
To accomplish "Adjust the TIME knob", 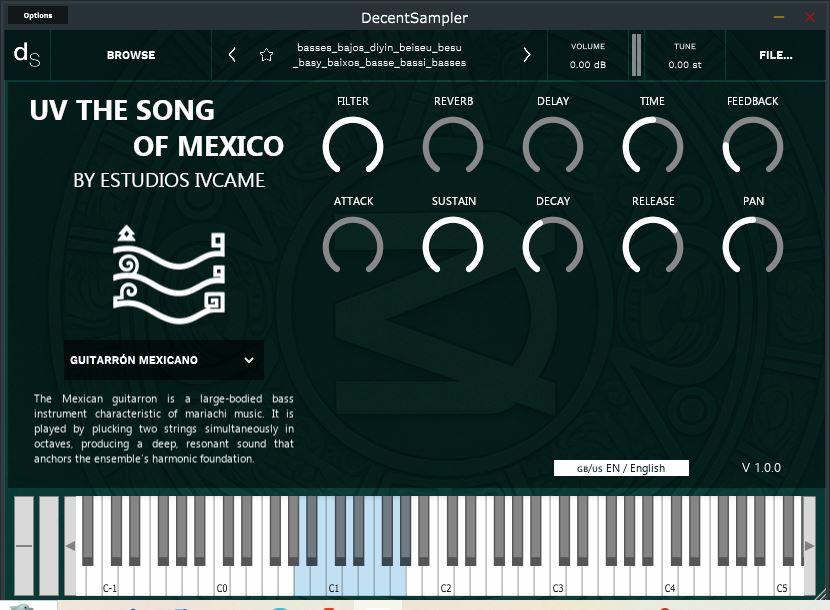I will pos(653,147).
